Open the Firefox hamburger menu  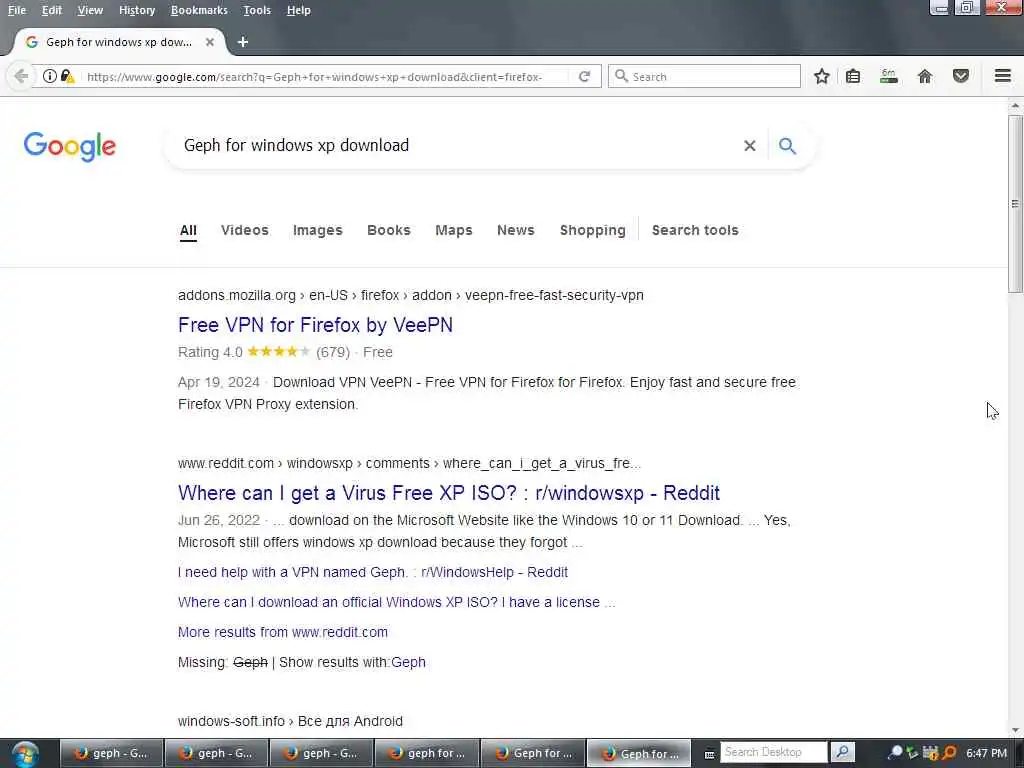pos(1002,76)
